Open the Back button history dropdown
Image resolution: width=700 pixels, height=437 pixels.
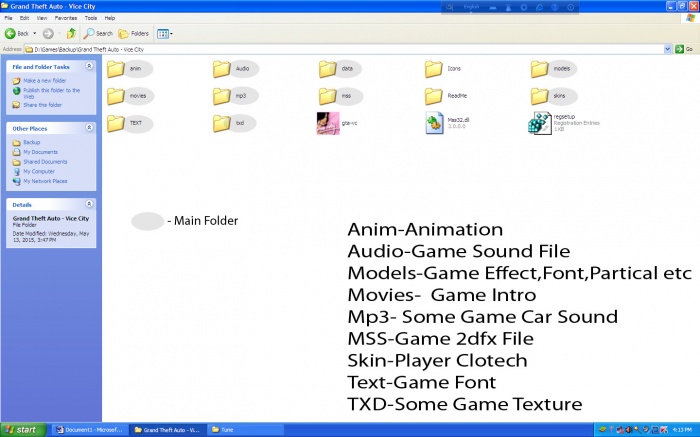coord(35,33)
